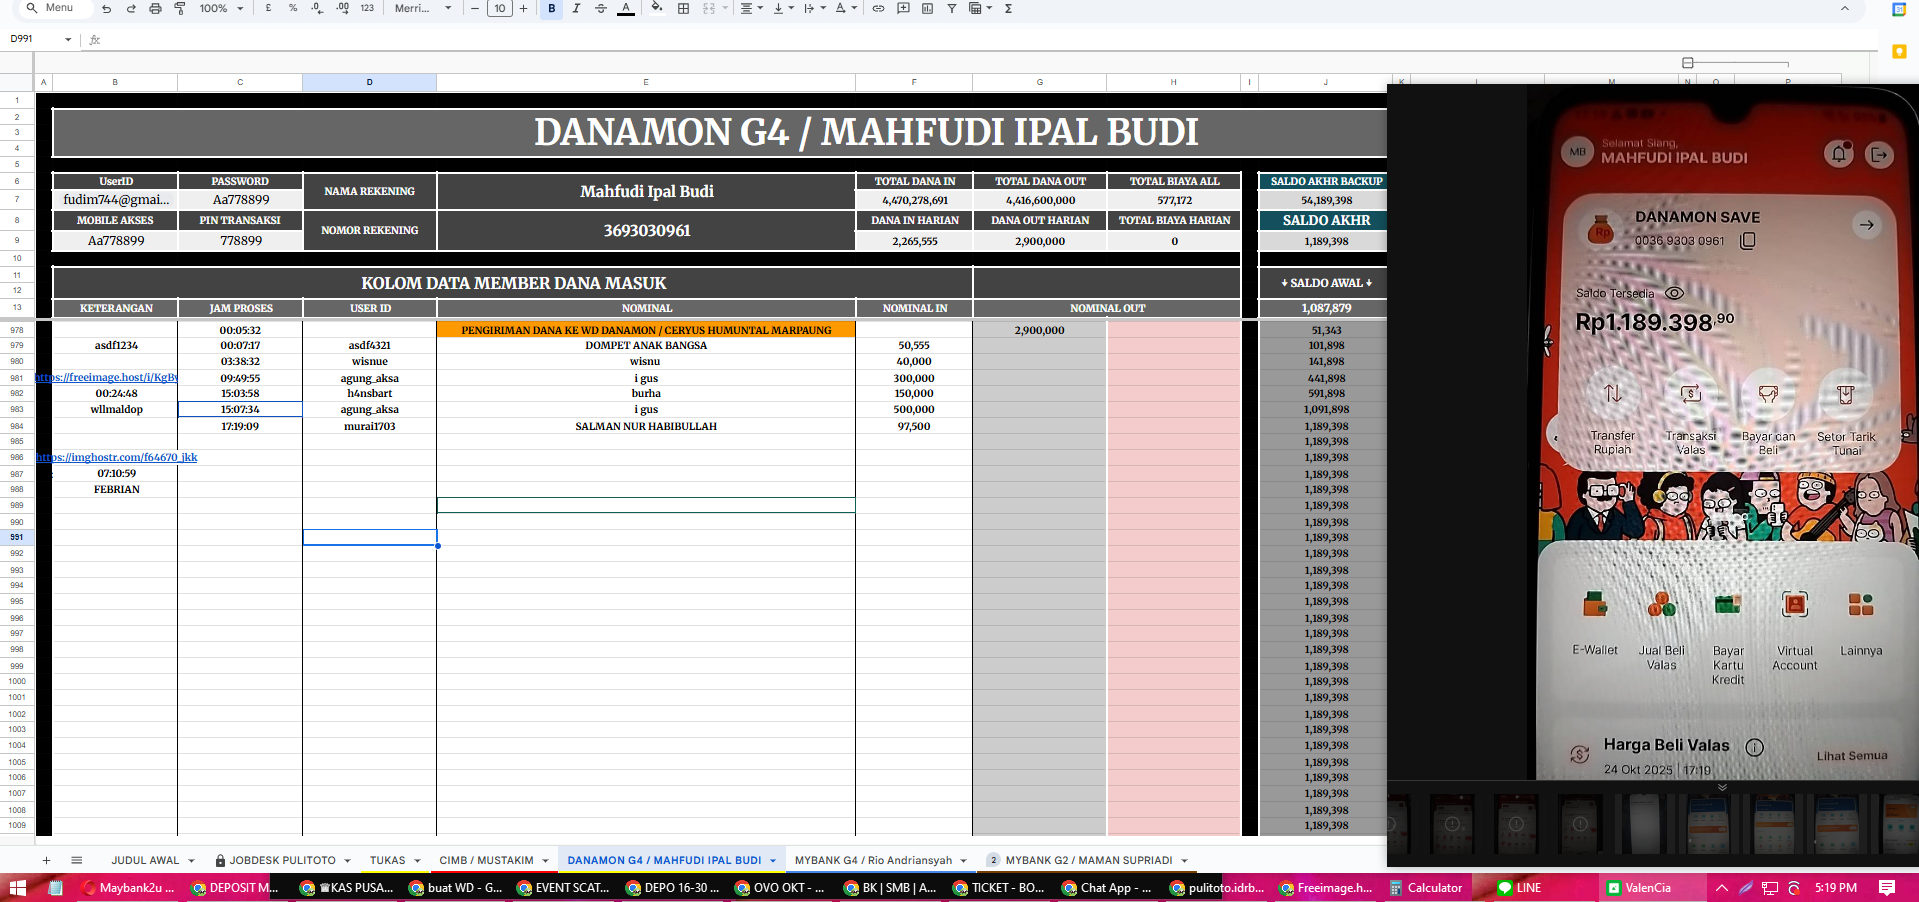Copy account number icon in Danamon app

pyautogui.click(x=1748, y=241)
